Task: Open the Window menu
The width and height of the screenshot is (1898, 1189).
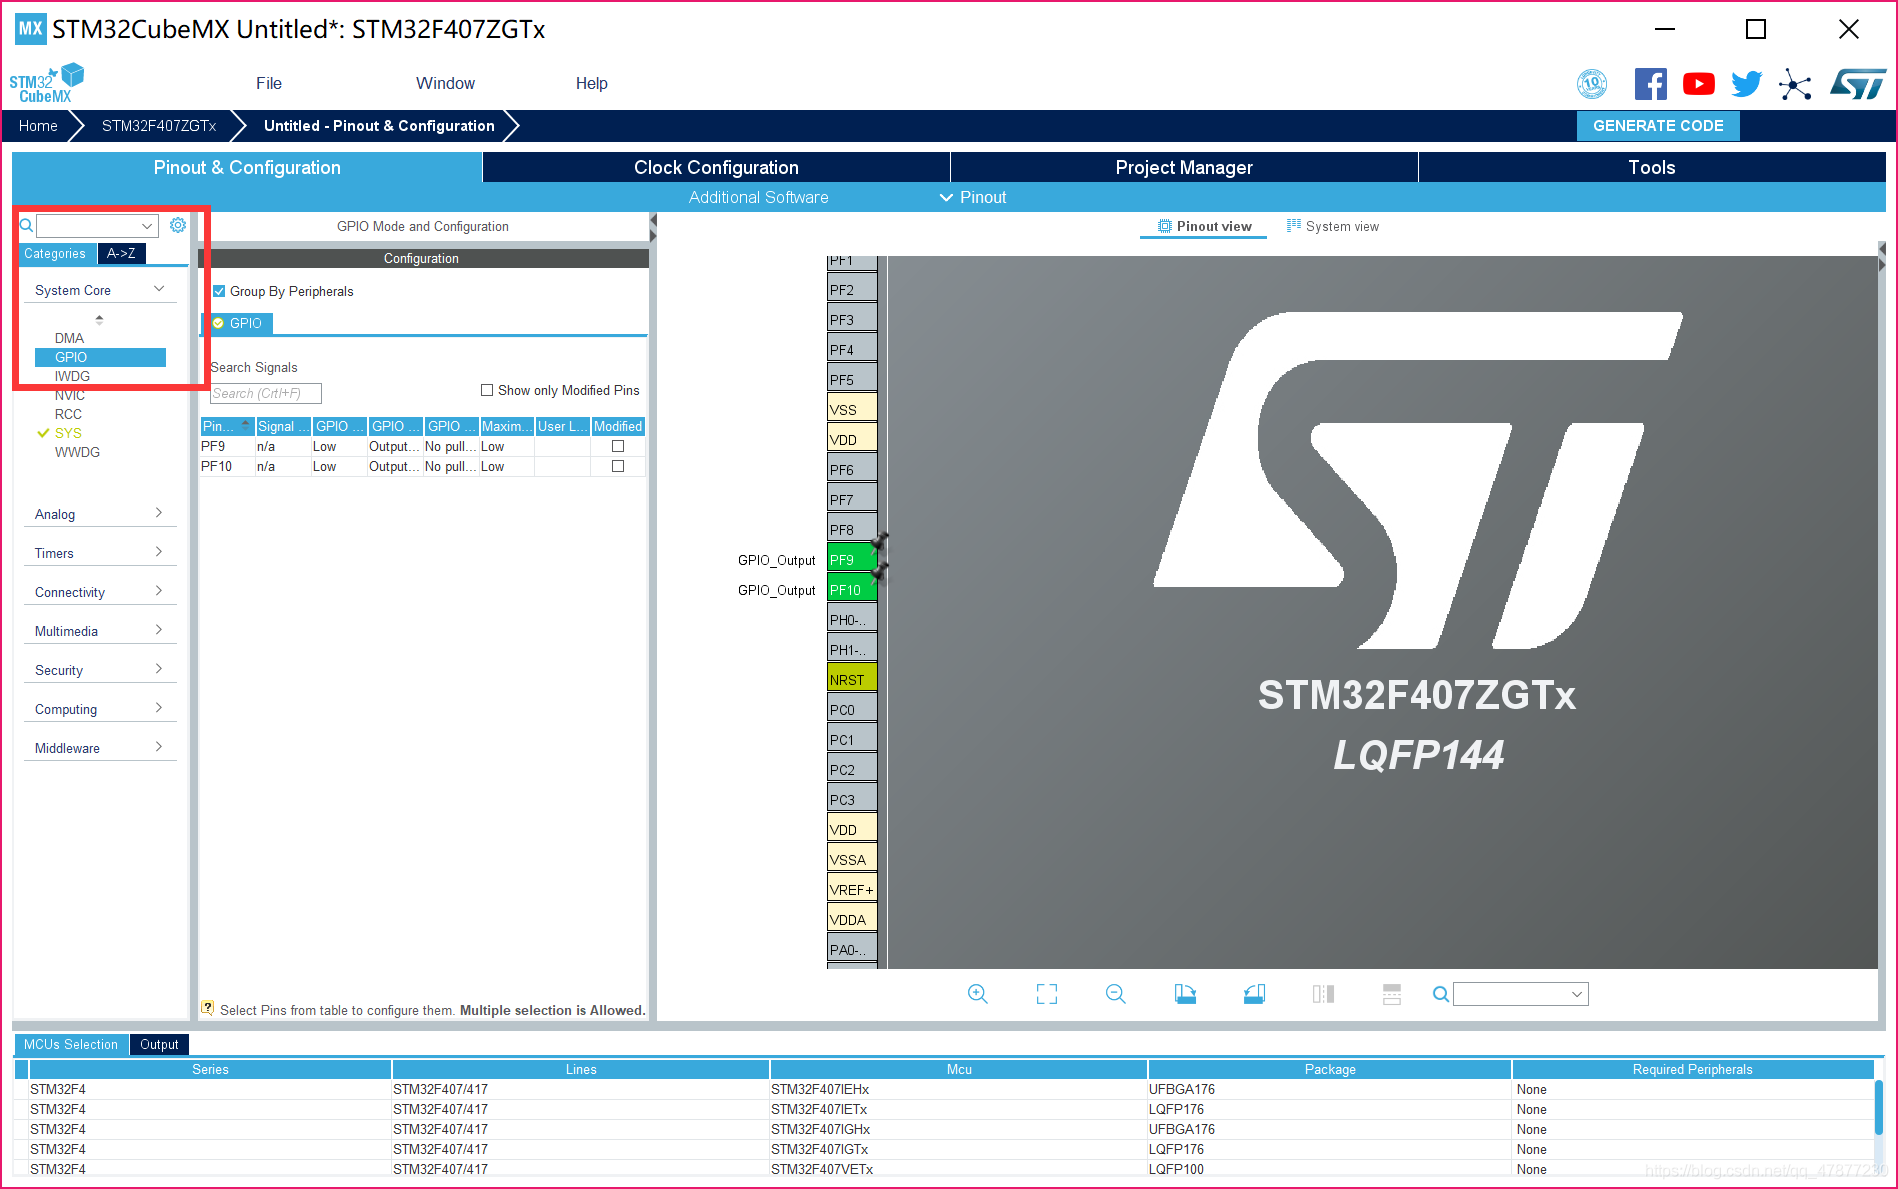Action: coord(445,84)
